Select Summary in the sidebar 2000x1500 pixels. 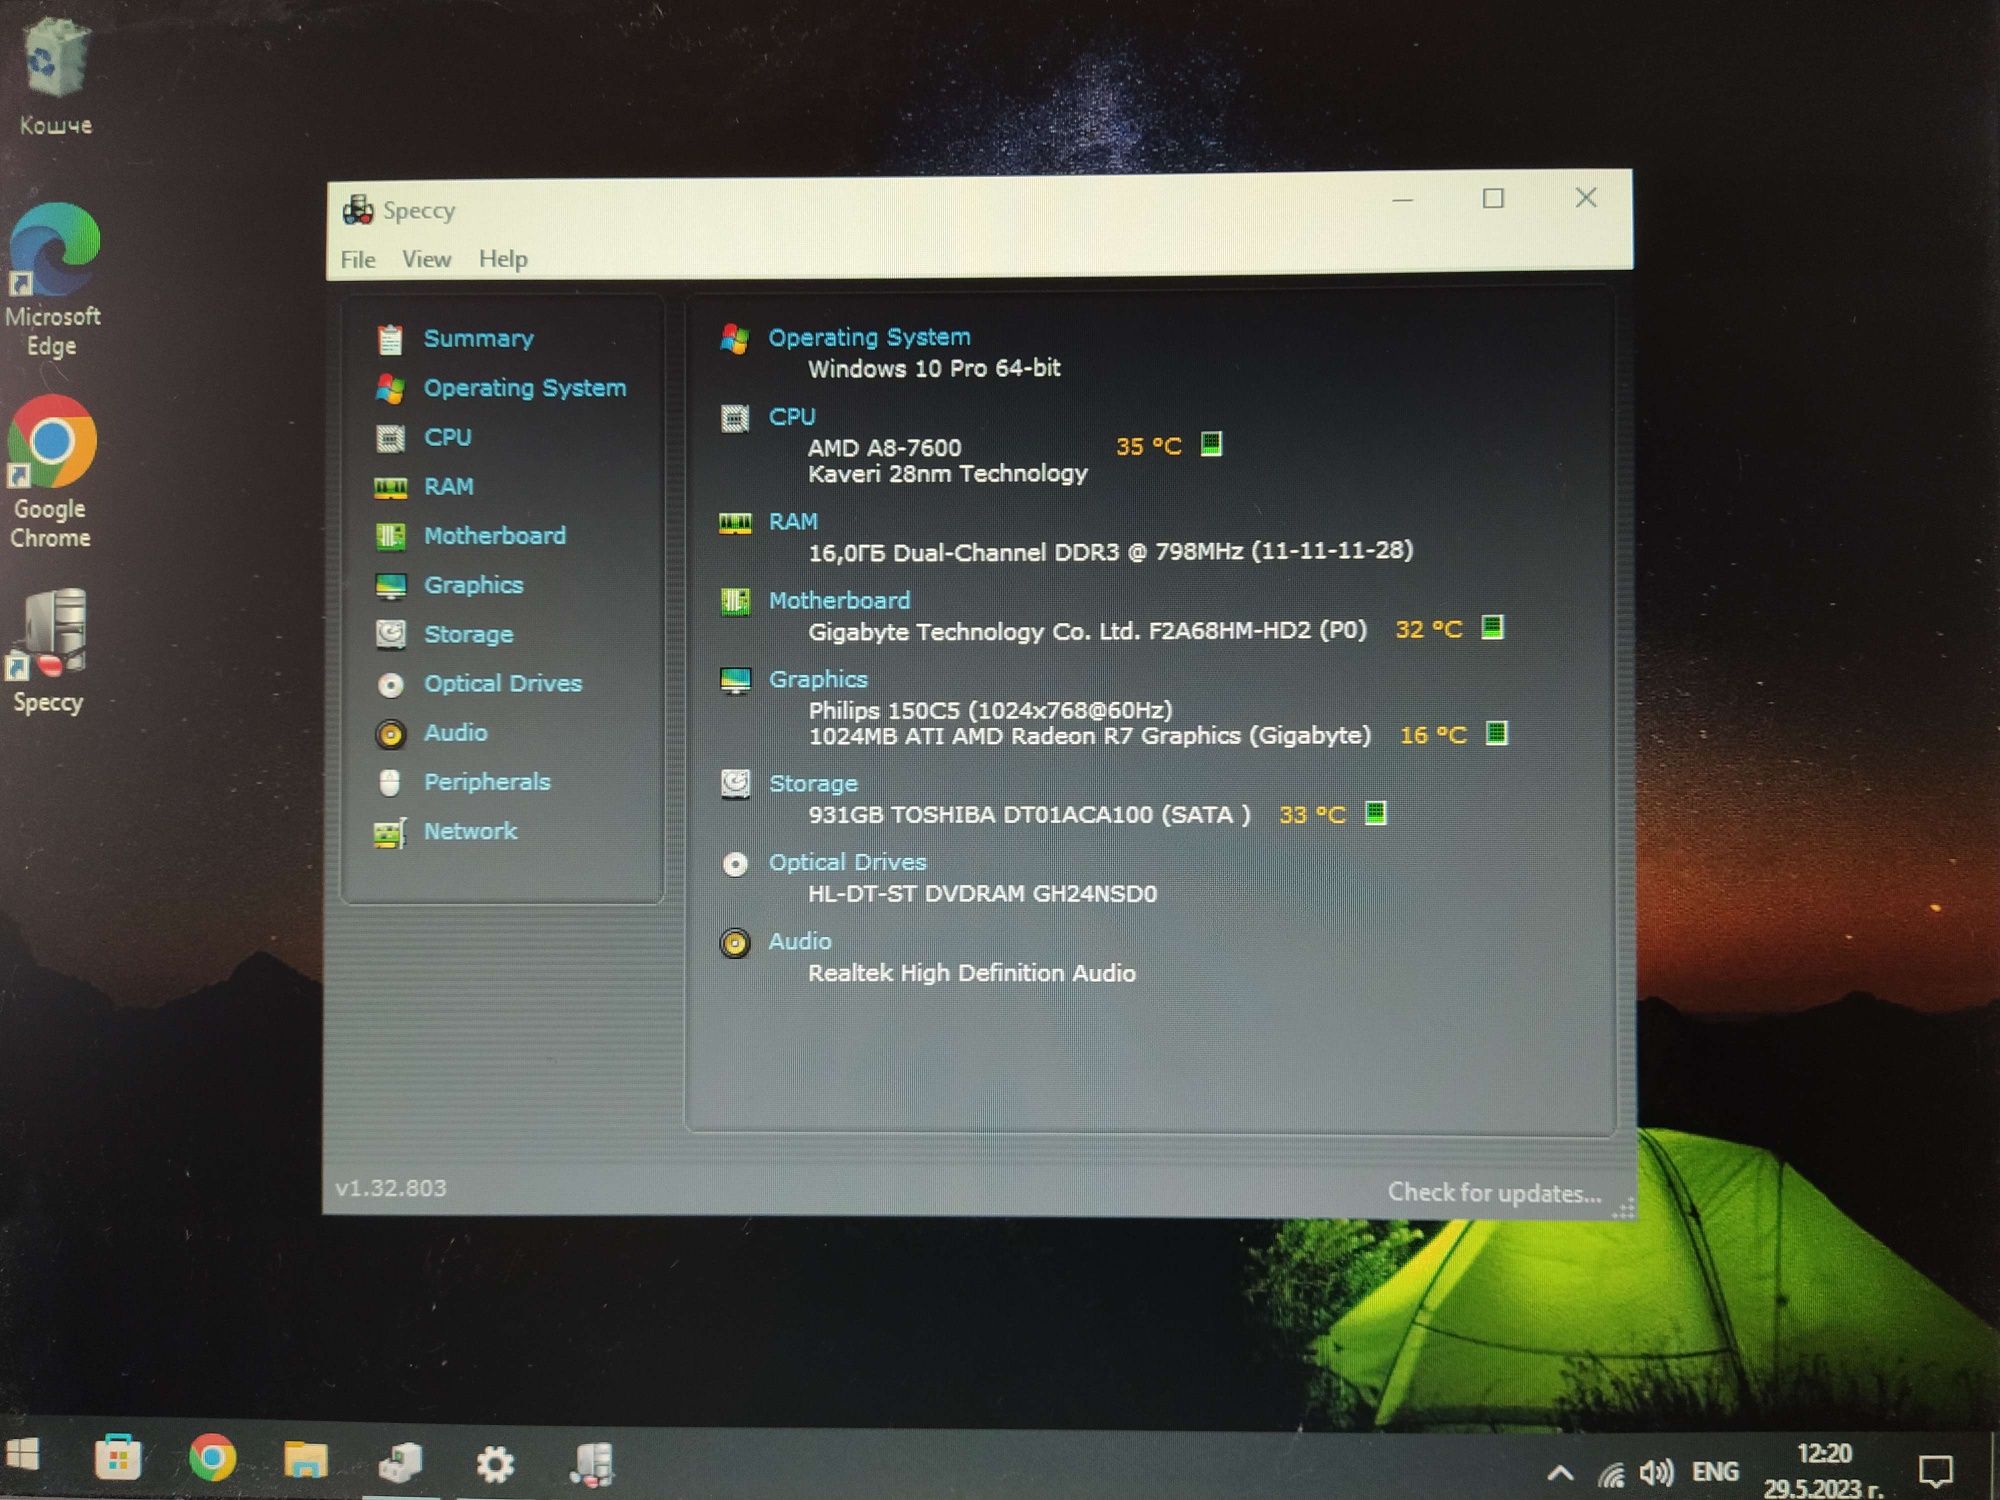(x=478, y=339)
